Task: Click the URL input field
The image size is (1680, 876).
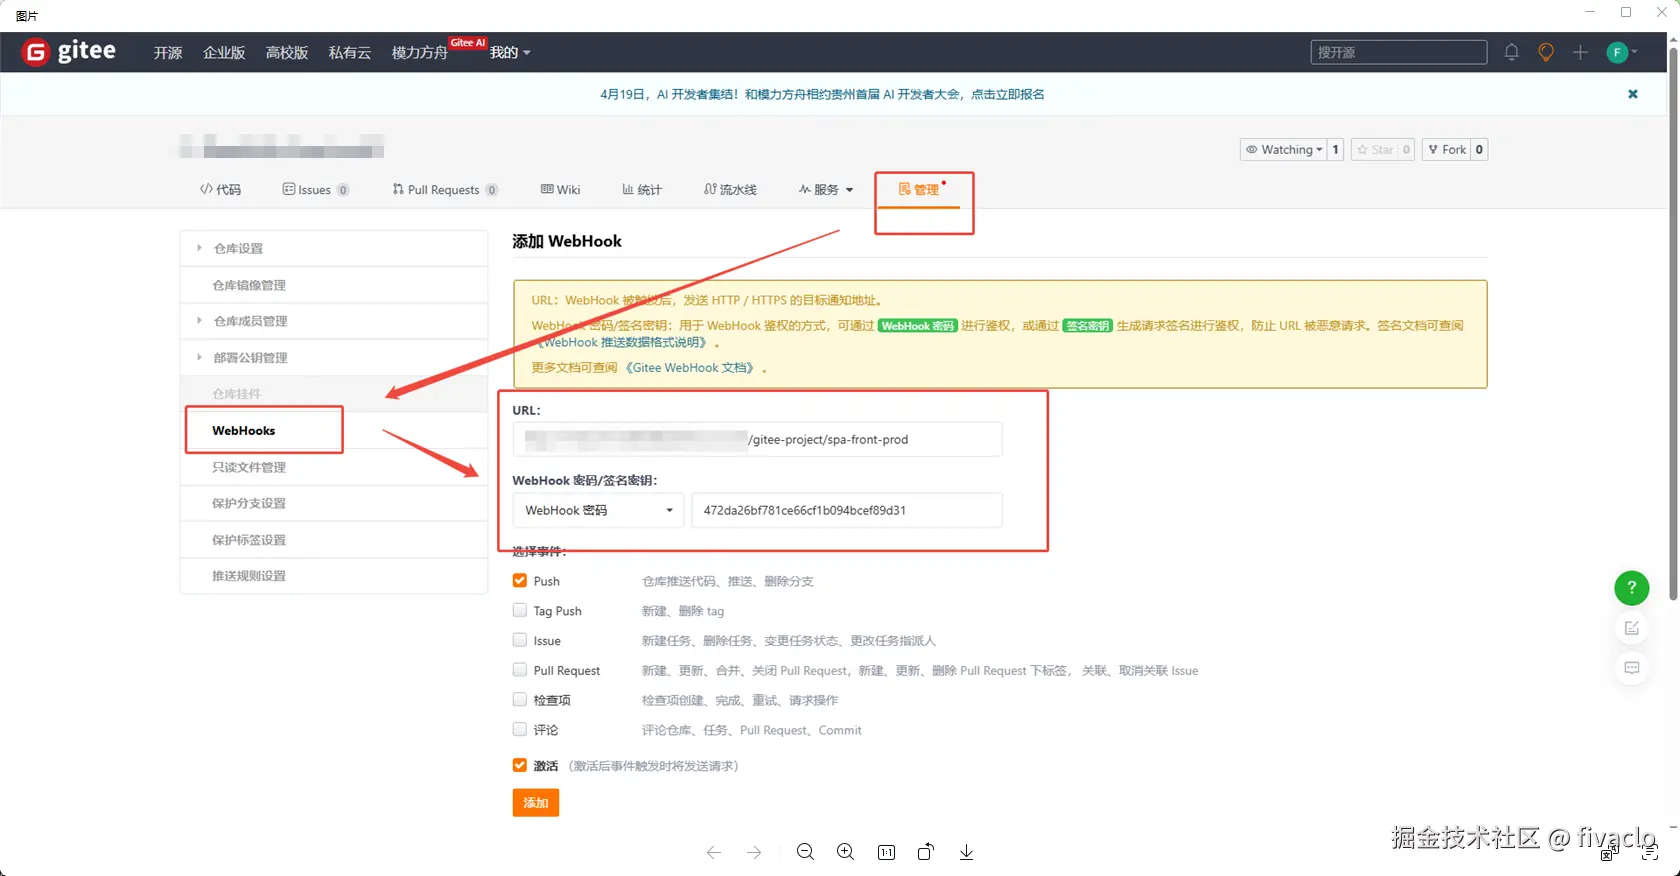Action: click(x=757, y=439)
